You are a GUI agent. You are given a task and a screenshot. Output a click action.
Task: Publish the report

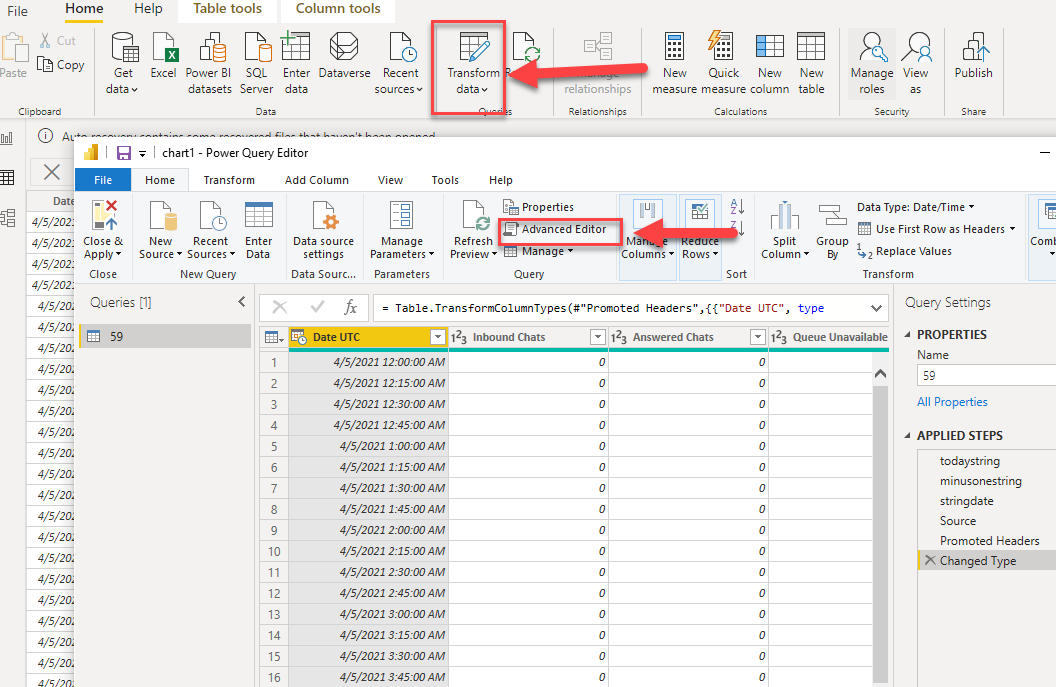click(973, 57)
